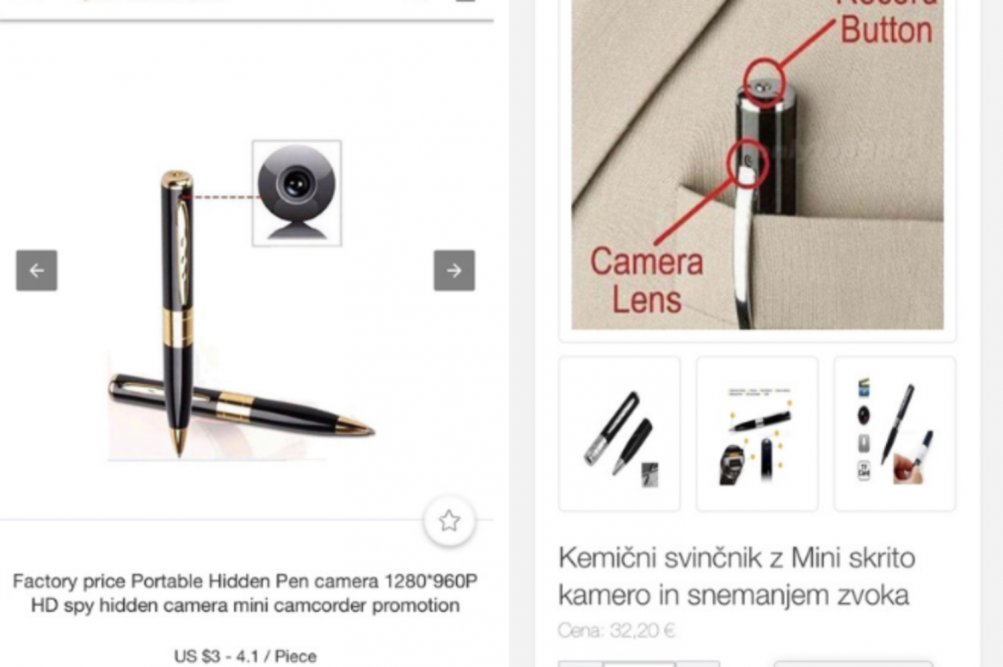1003x667 pixels.
Task: Enlarge the pen-in-pocket main product photo
Action: click(757, 164)
